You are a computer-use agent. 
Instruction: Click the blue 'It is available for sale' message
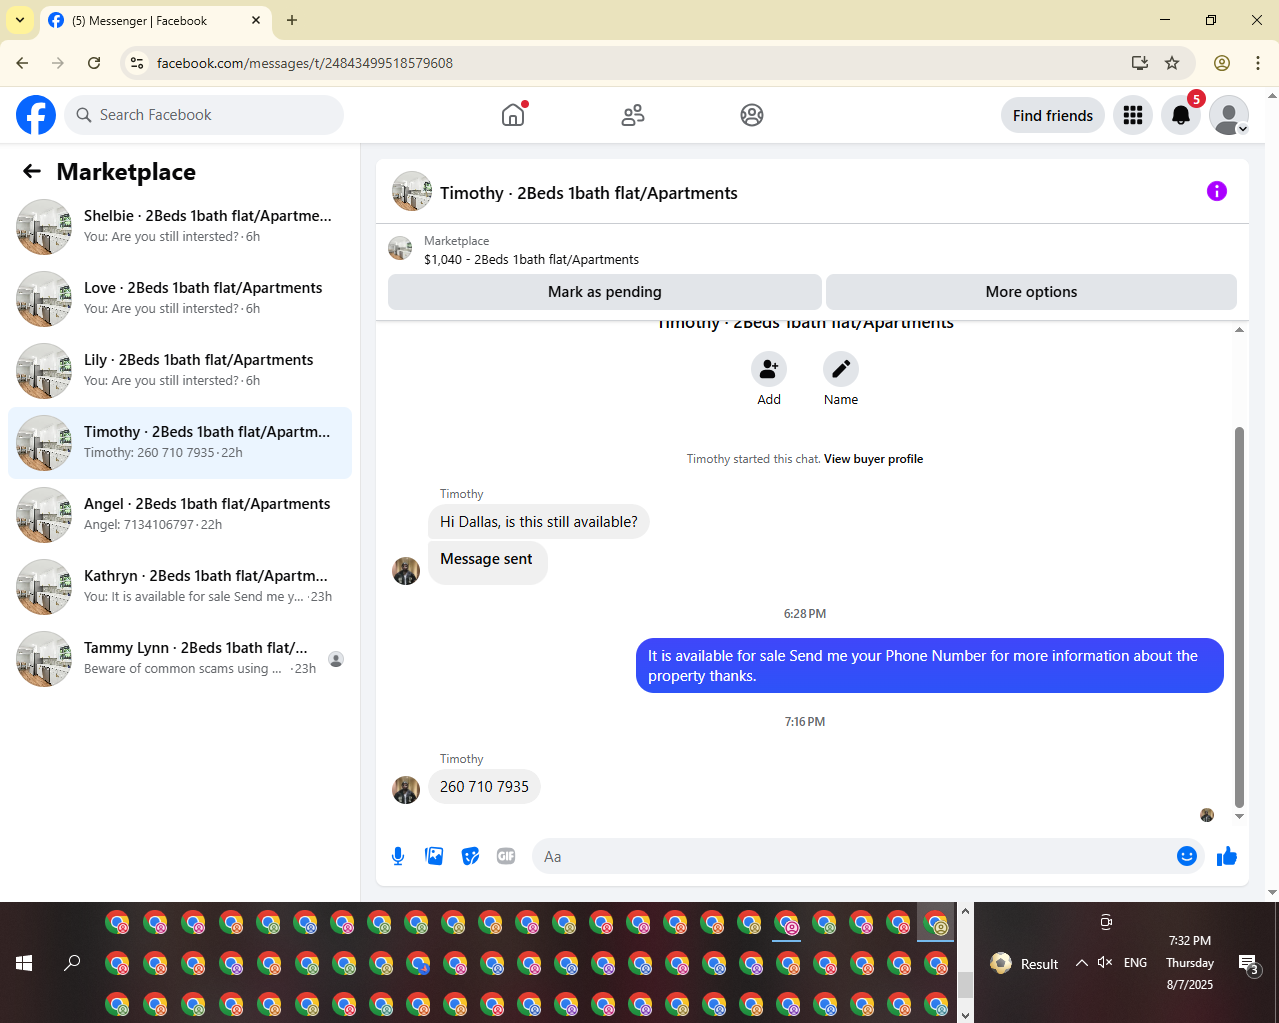tap(929, 666)
